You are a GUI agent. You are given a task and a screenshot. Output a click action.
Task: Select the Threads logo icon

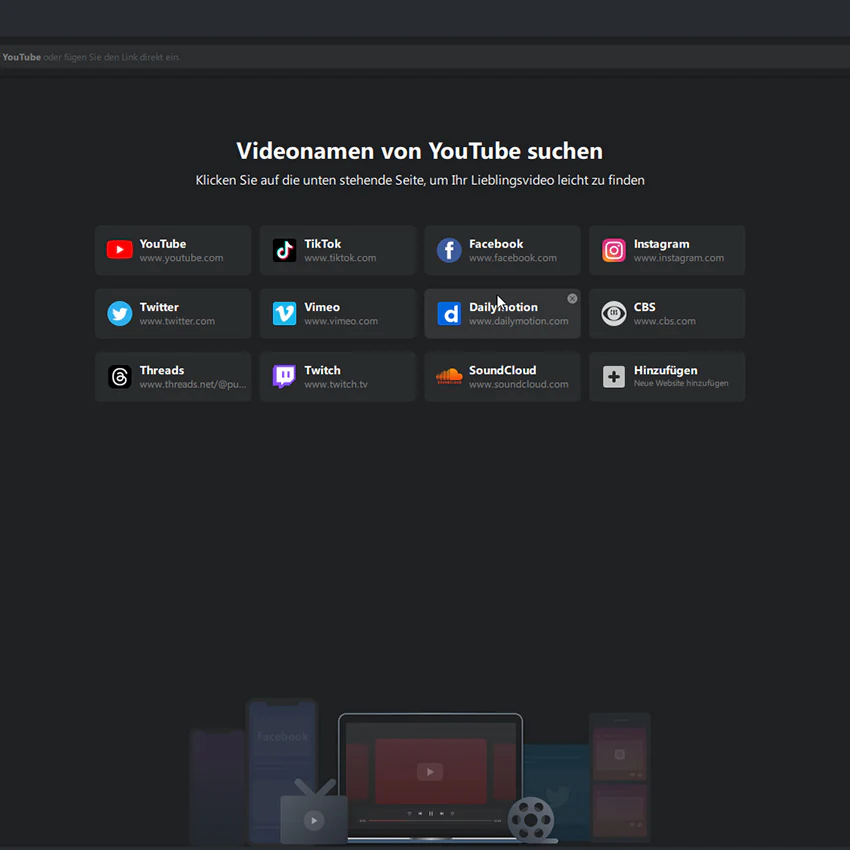tap(120, 376)
